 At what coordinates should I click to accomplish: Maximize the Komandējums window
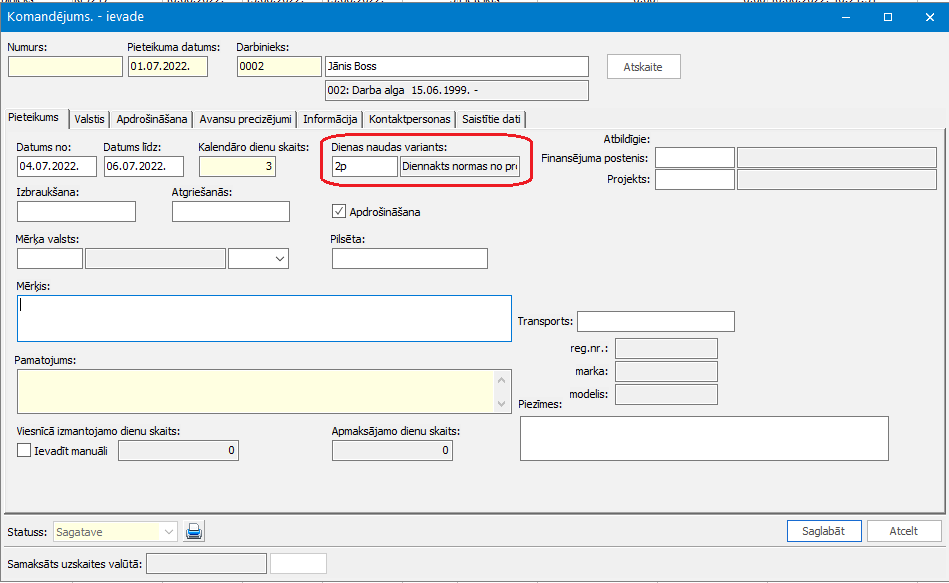coord(888,17)
